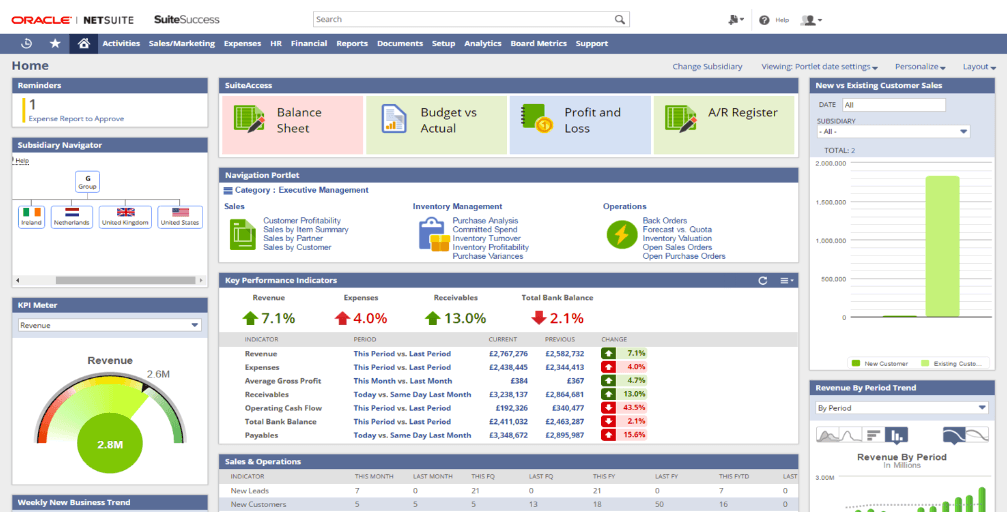The image size is (1007, 512).
Task: Open the Subsidiary All dropdown
Action: click(893, 131)
